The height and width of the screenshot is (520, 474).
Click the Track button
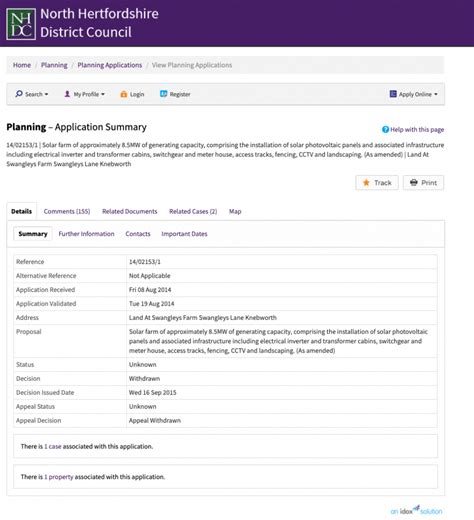click(x=377, y=183)
